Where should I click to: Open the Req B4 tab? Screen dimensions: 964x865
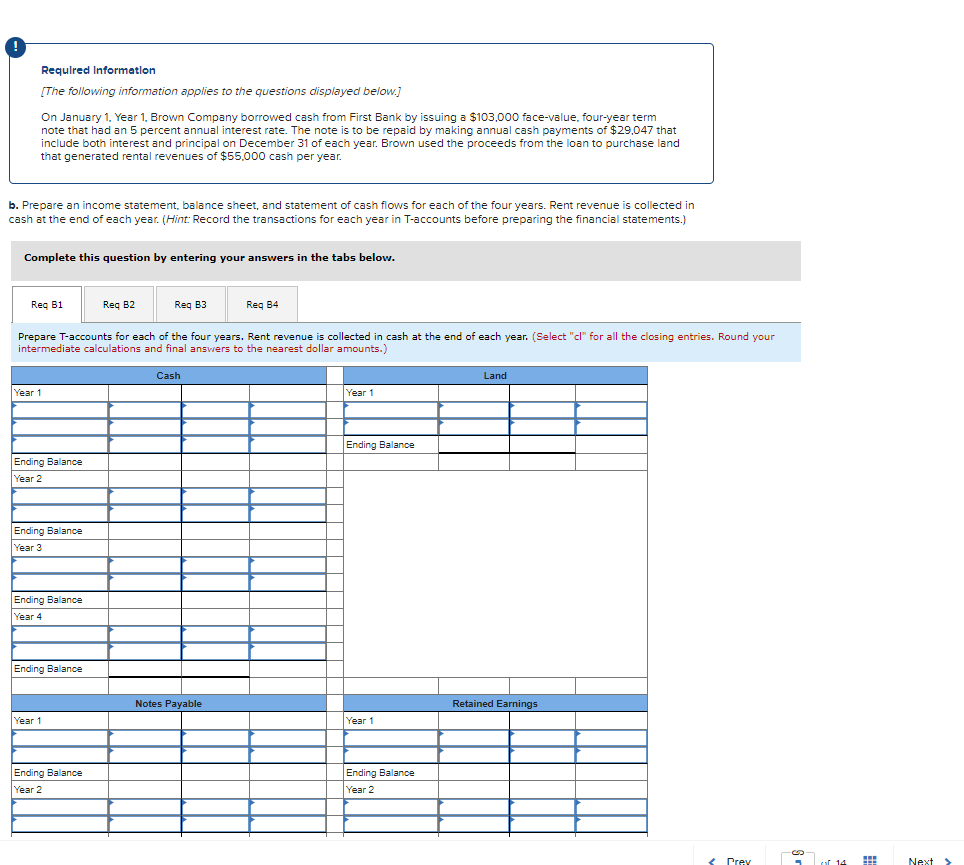[262, 304]
